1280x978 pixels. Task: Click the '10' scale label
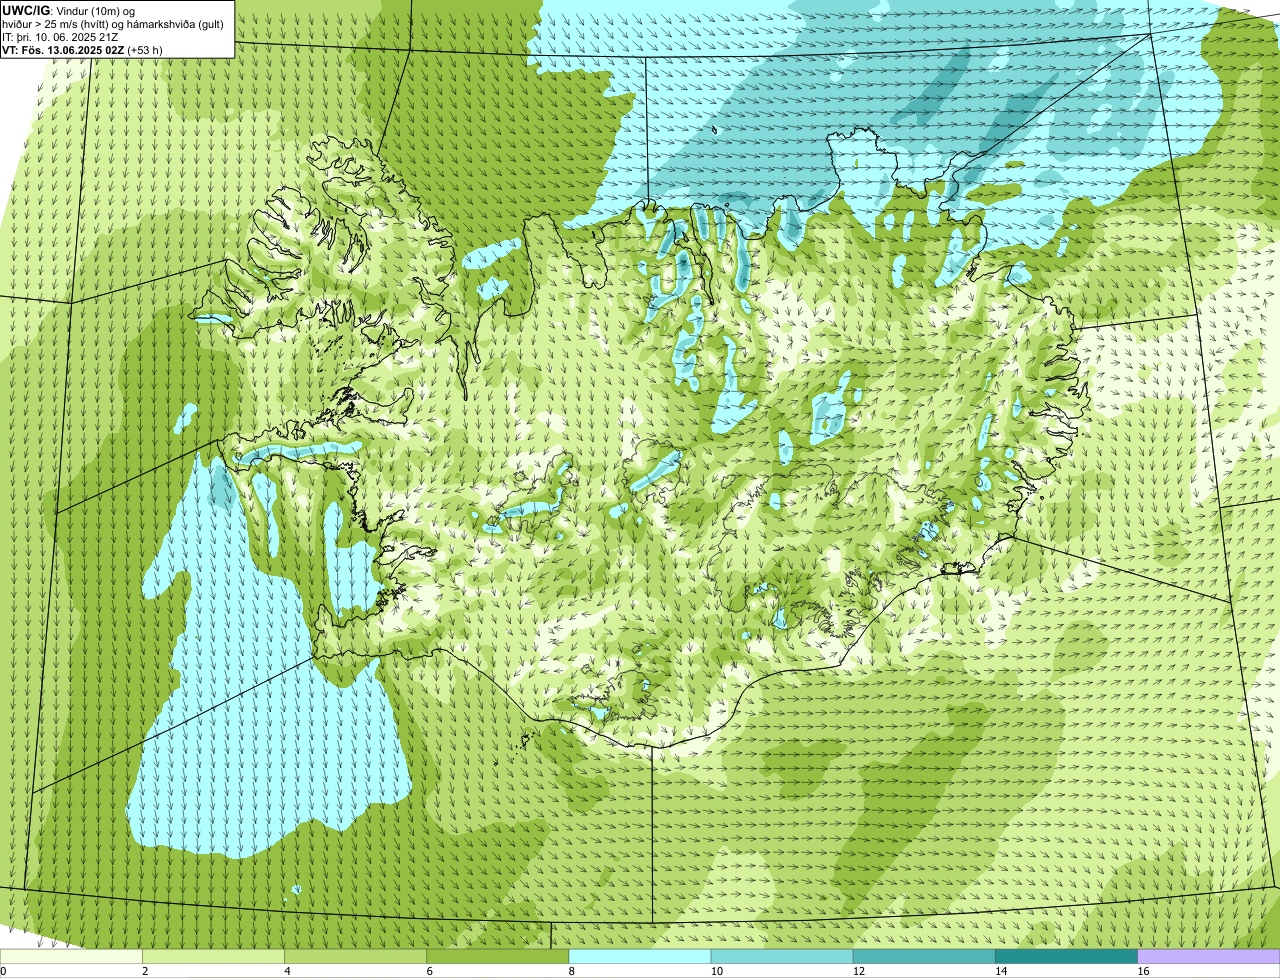click(x=717, y=971)
